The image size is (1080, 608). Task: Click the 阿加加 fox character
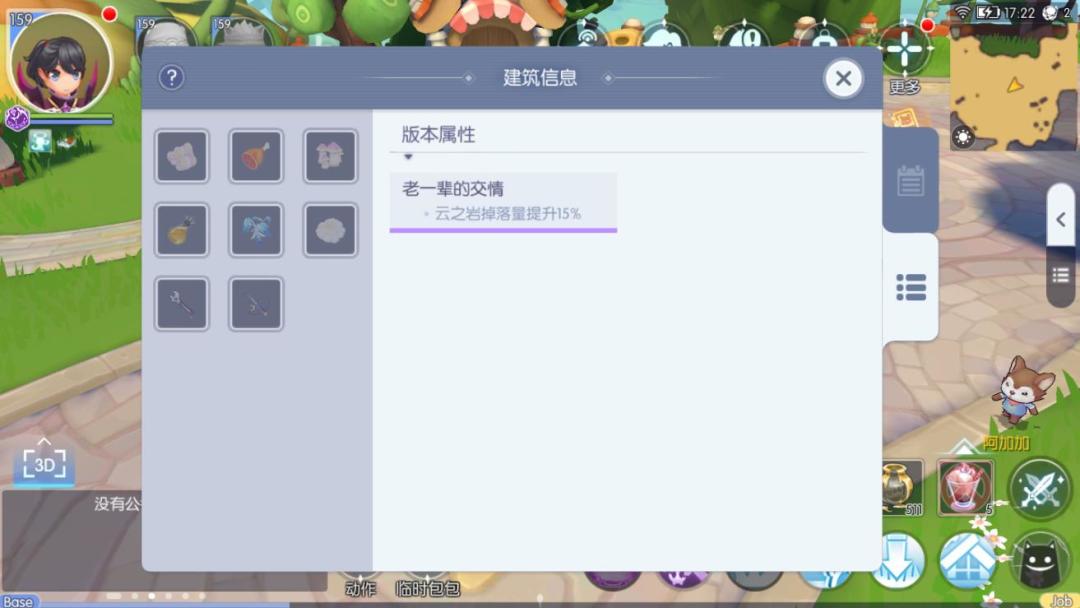tap(1022, 390)
